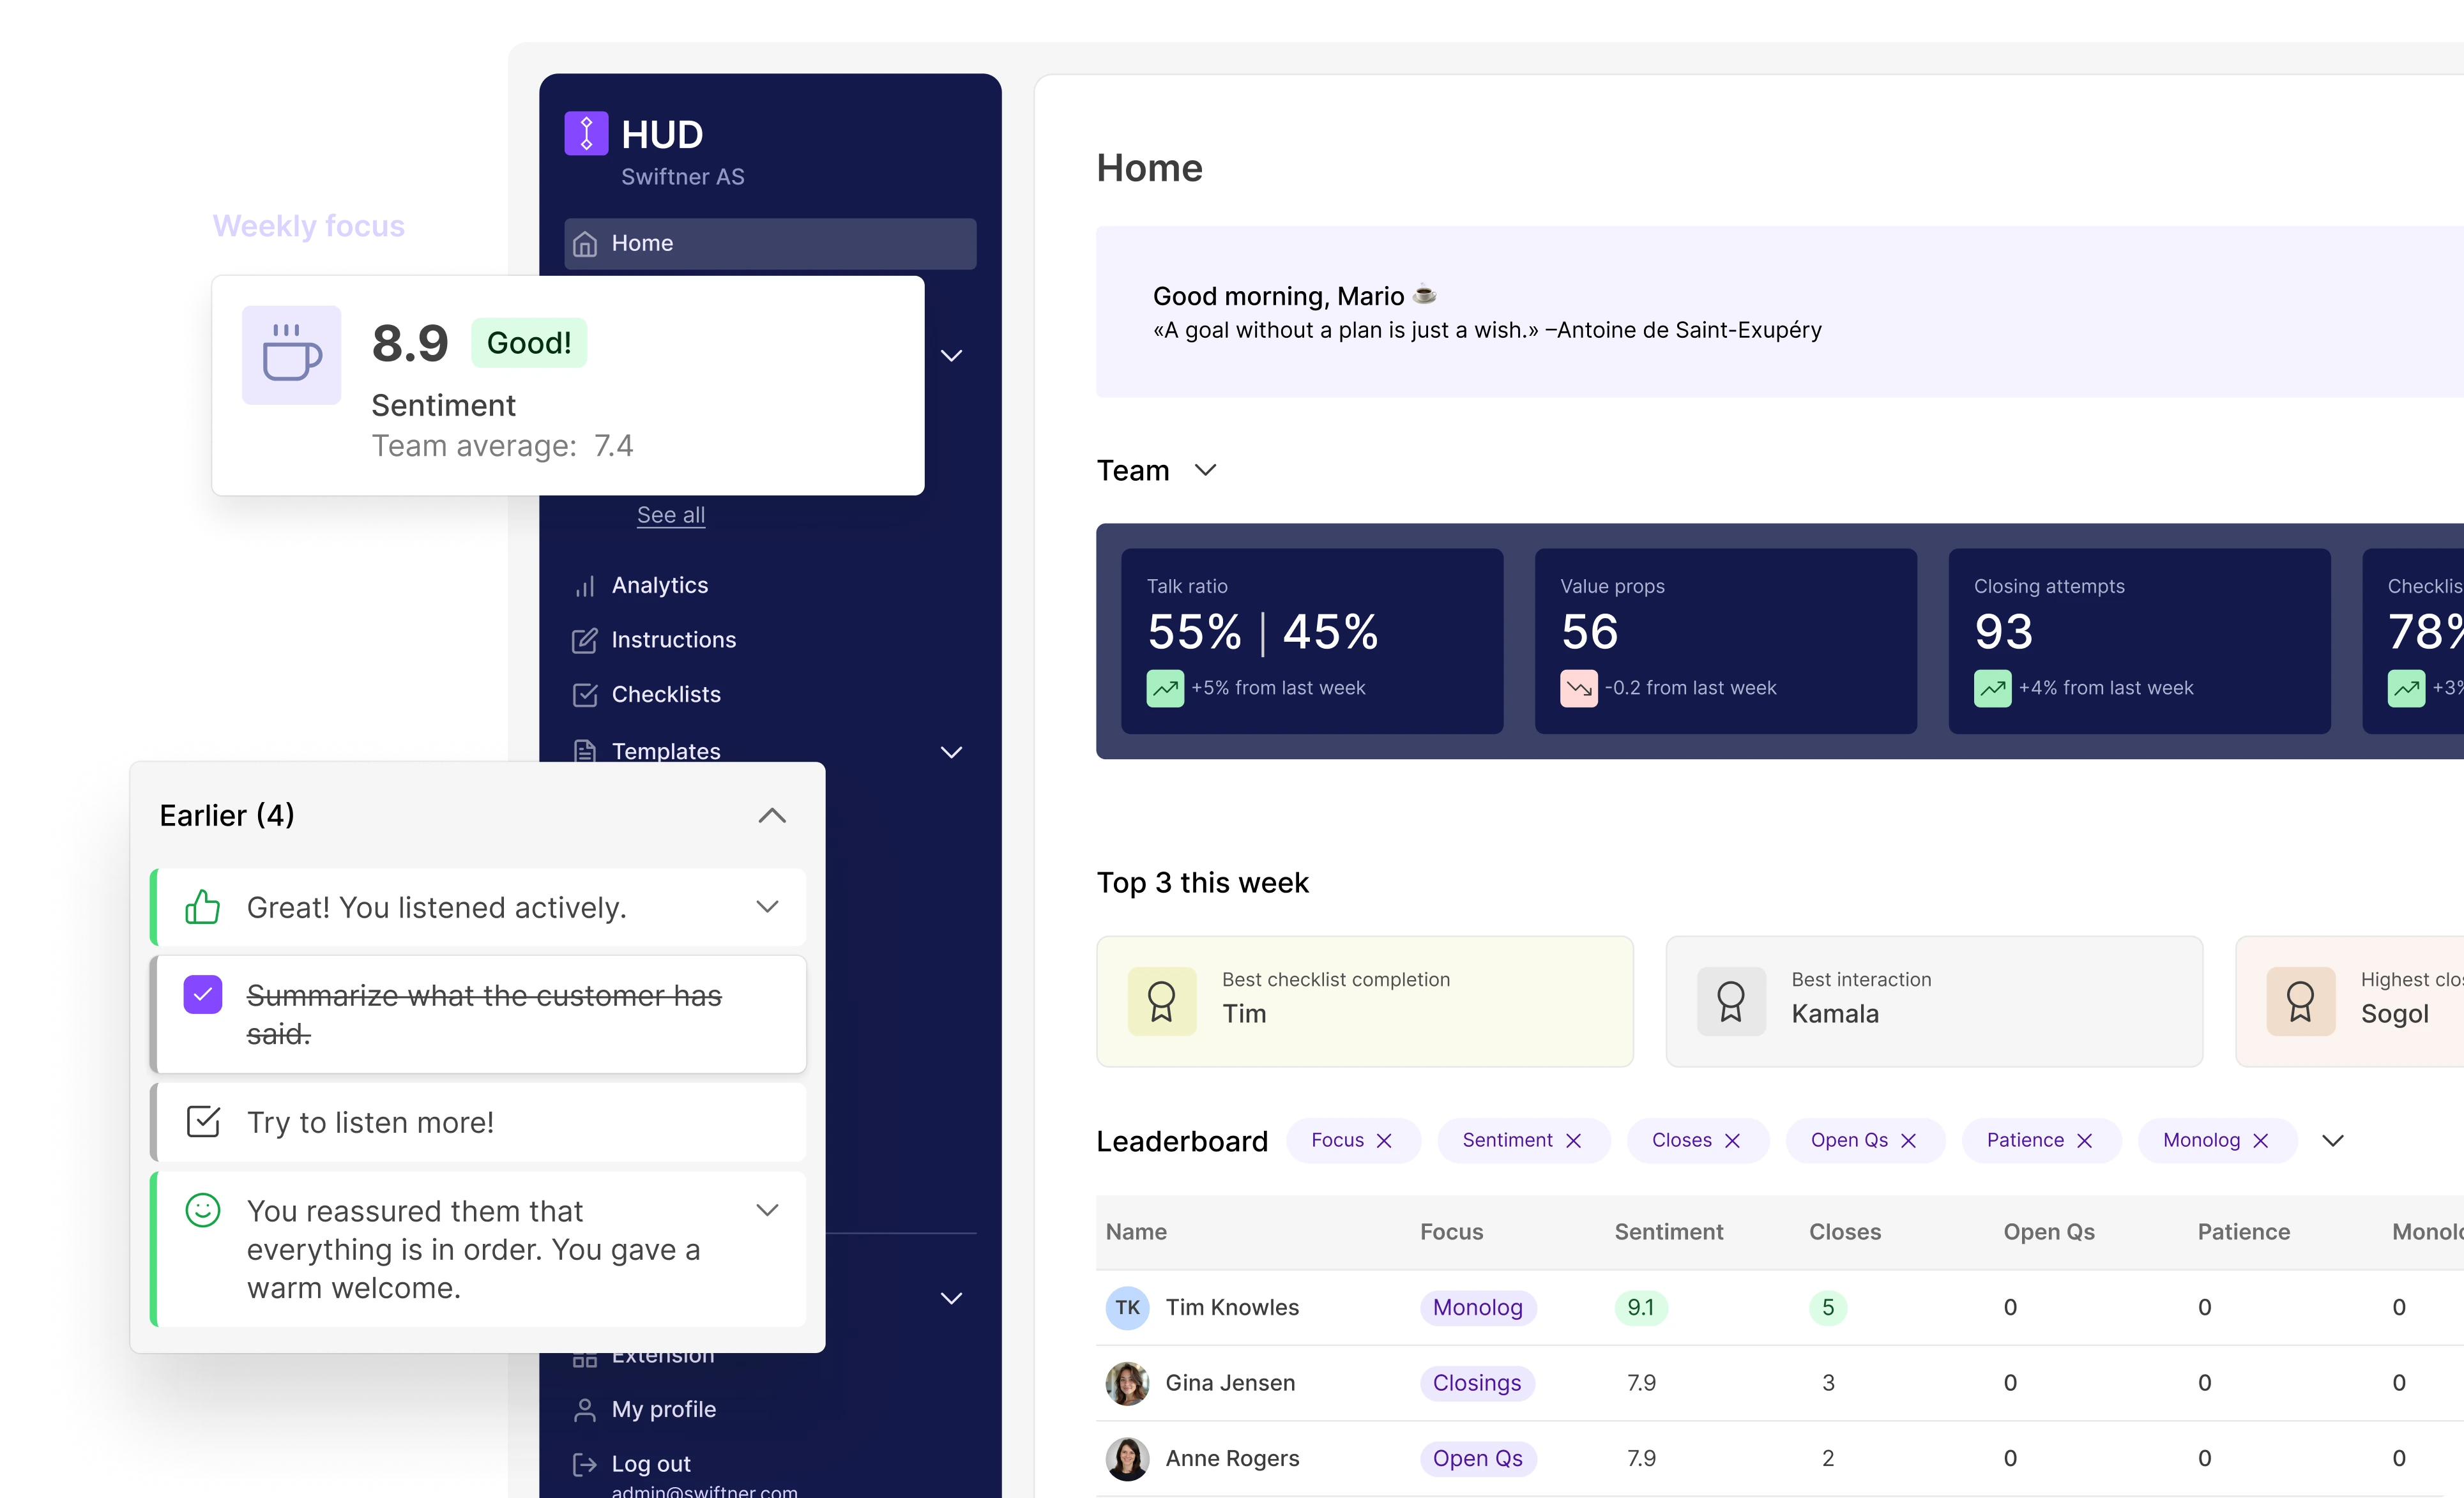
Task: Open the Best interaction Kamala card
Action: [x=1934, y=1001]
